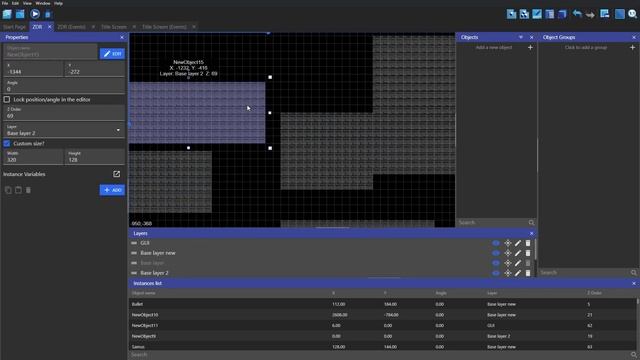This screenshot has width=640, height=360.
Task: Open the Layer dropdown in Properties
Action: 64,130
